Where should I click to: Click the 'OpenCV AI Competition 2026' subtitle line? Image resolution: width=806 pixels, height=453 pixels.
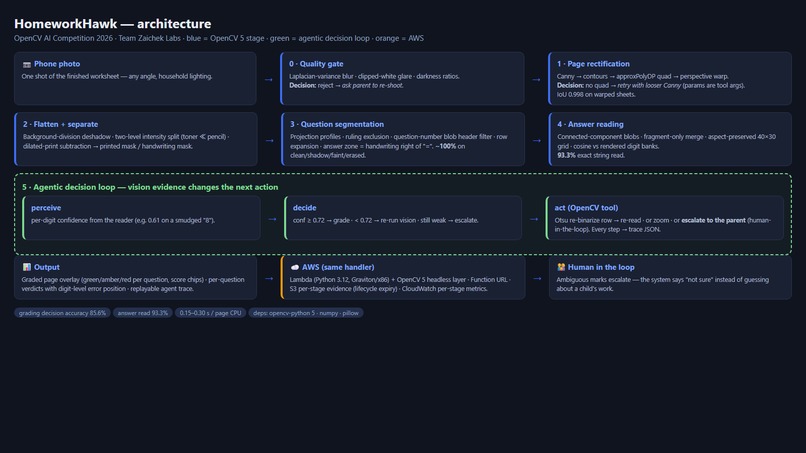(x=218, y=39)
